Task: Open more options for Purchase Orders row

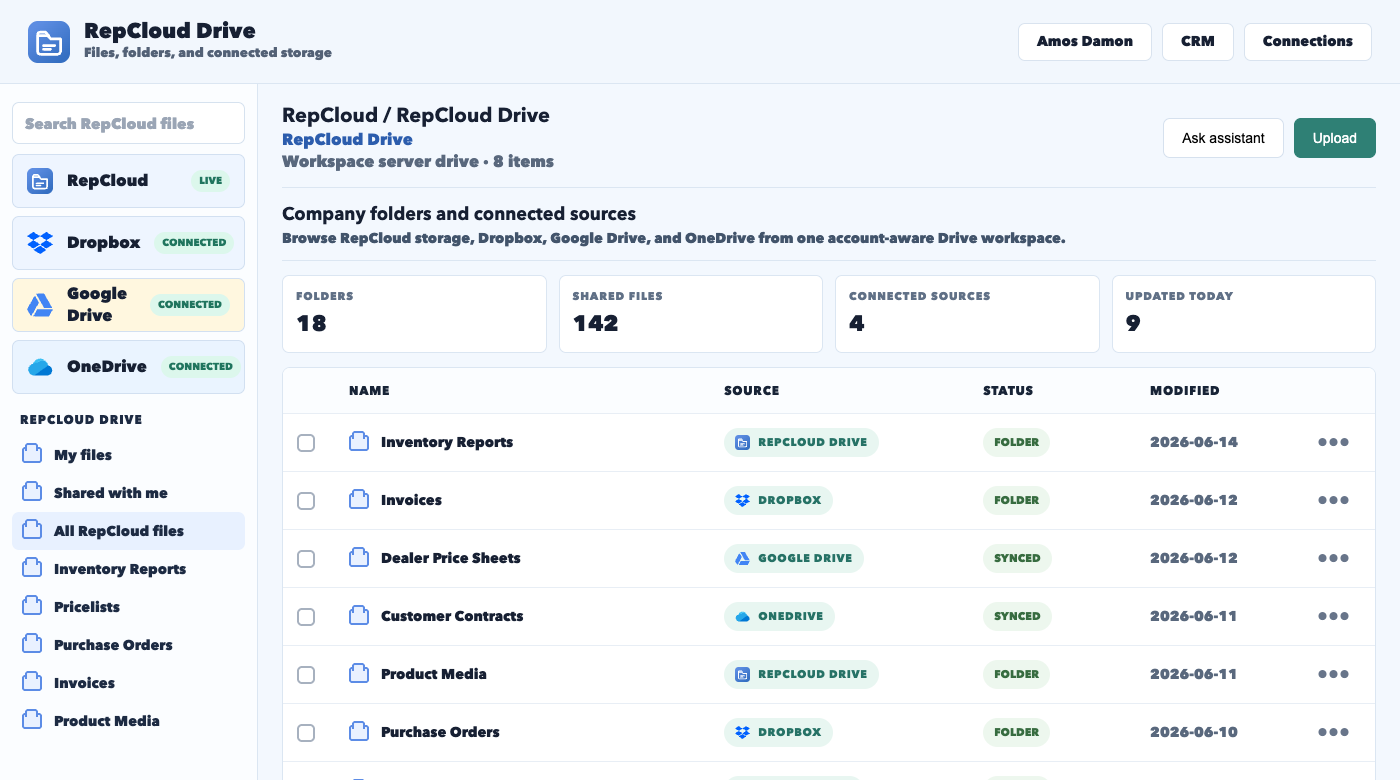Action: 1333,732
